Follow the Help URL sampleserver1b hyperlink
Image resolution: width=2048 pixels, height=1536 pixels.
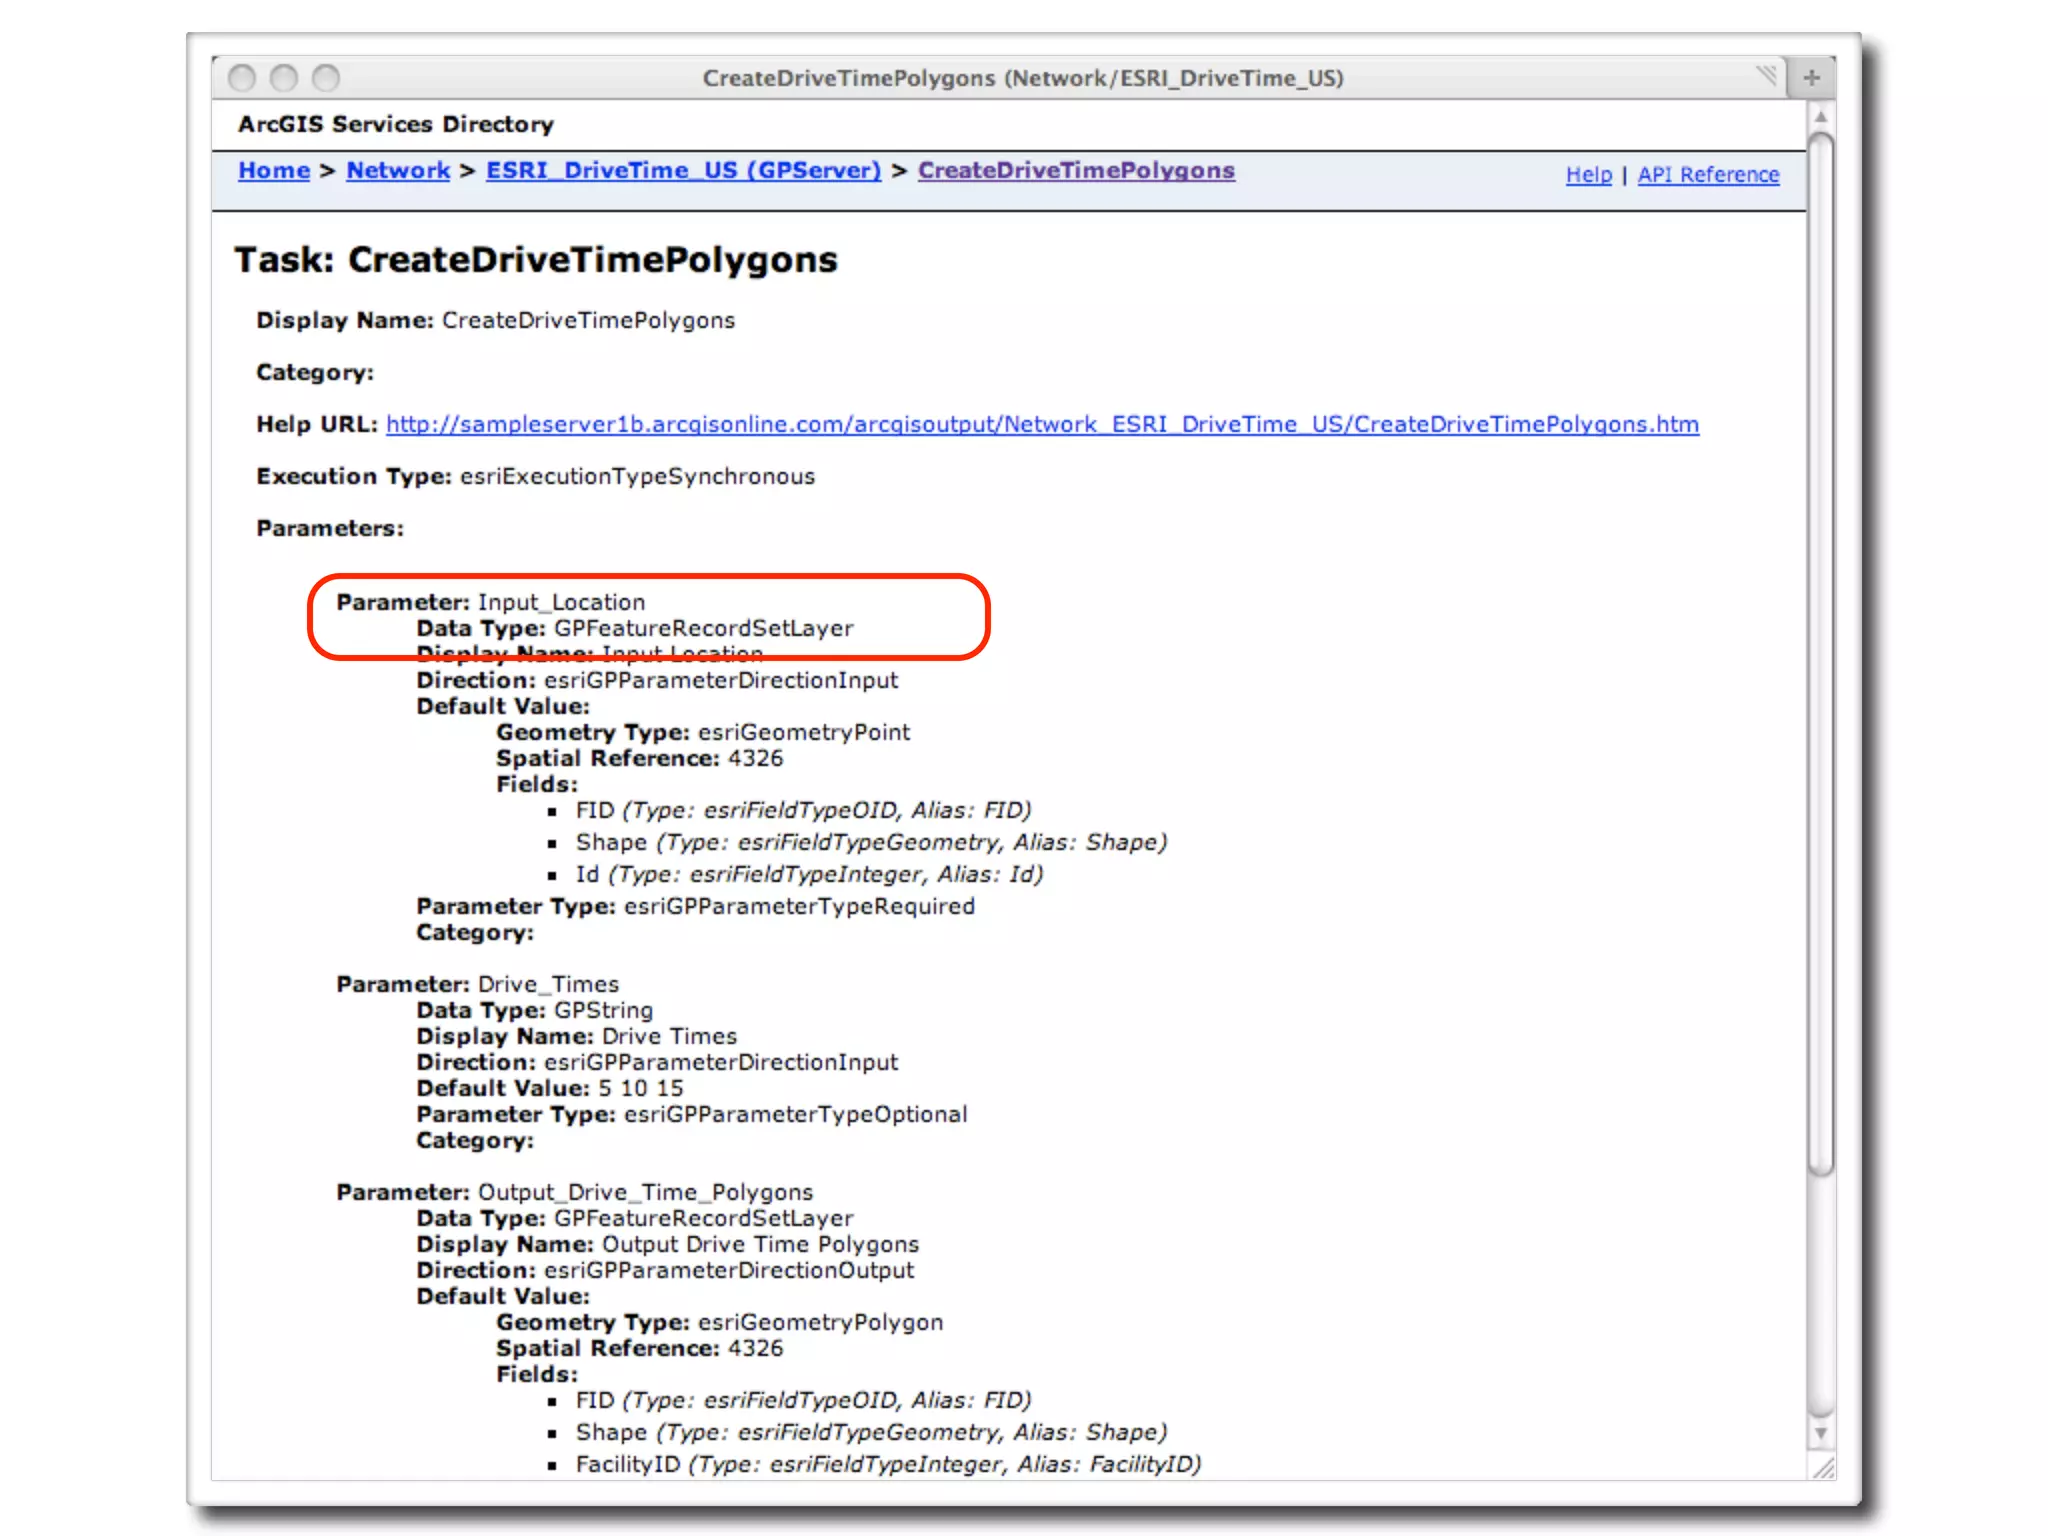tap(1042, 425)
